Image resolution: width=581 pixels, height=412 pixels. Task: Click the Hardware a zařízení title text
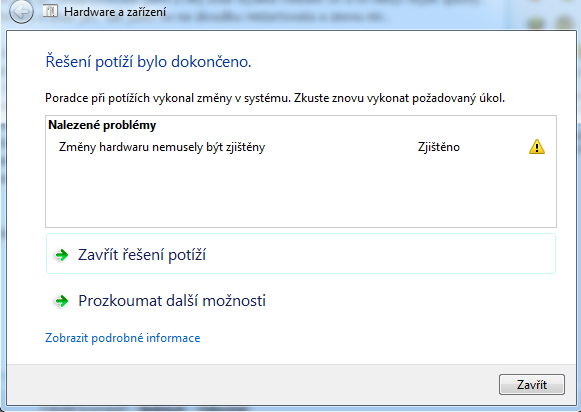tap(115, 12)
